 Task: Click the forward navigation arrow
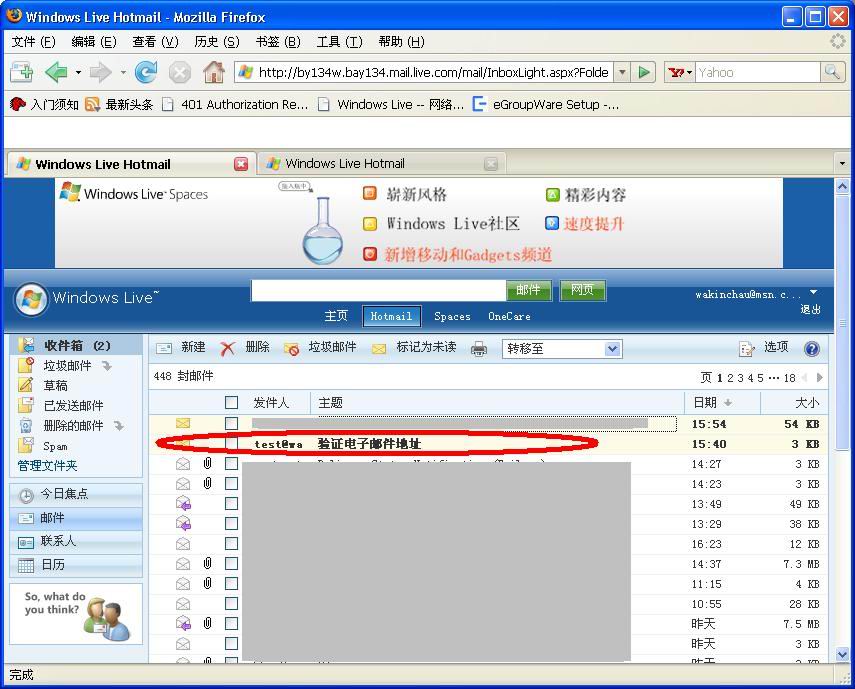(100, 72)
